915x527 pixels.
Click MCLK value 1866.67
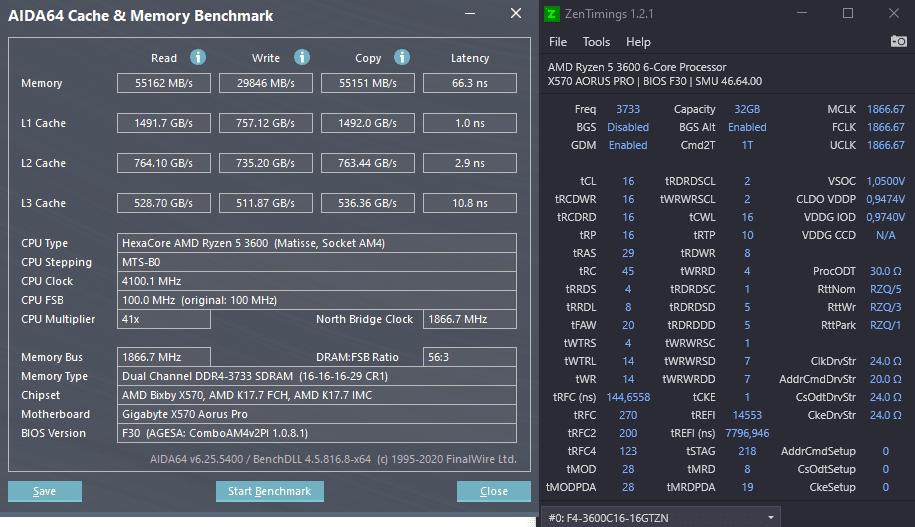[x=885, y=109]
